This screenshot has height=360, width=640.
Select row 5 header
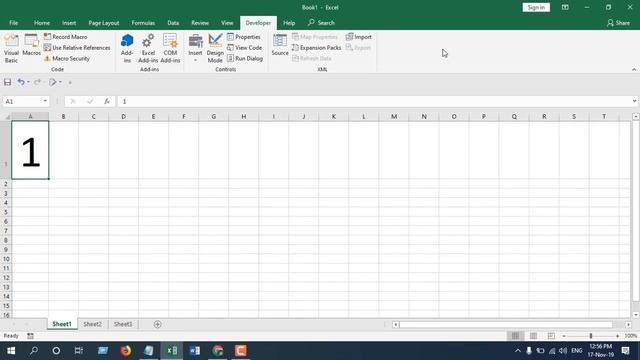tap(6, 212)
